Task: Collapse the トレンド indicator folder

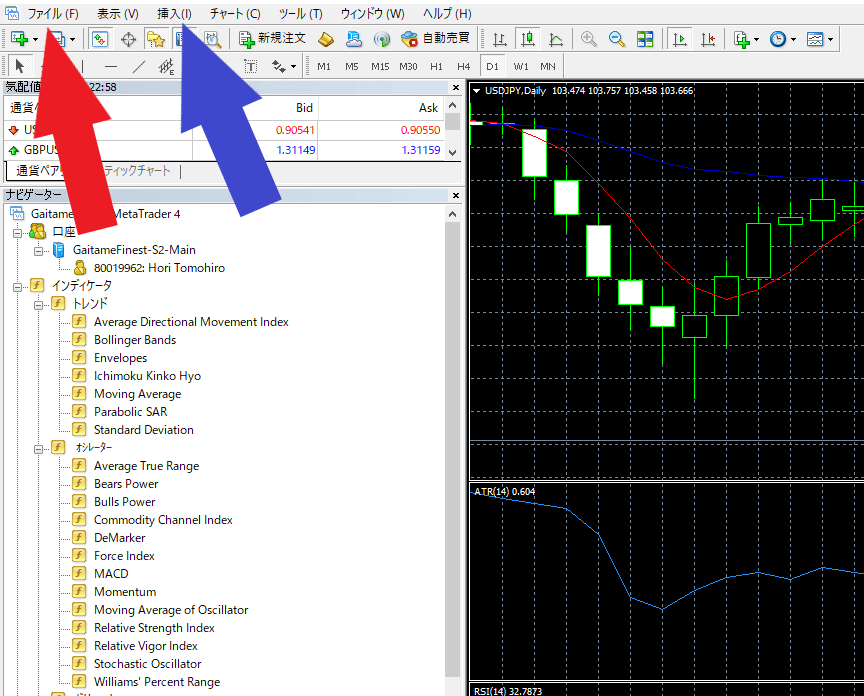Action: [38, 305]
